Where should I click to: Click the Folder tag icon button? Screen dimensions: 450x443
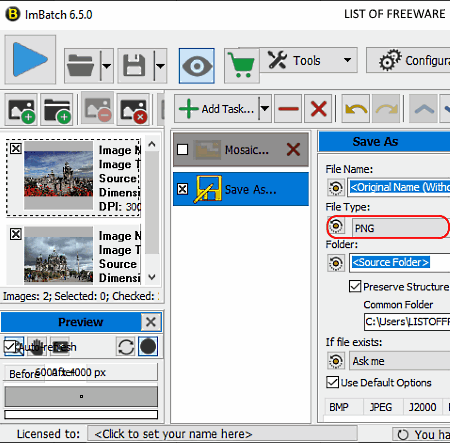pos(336,263)
